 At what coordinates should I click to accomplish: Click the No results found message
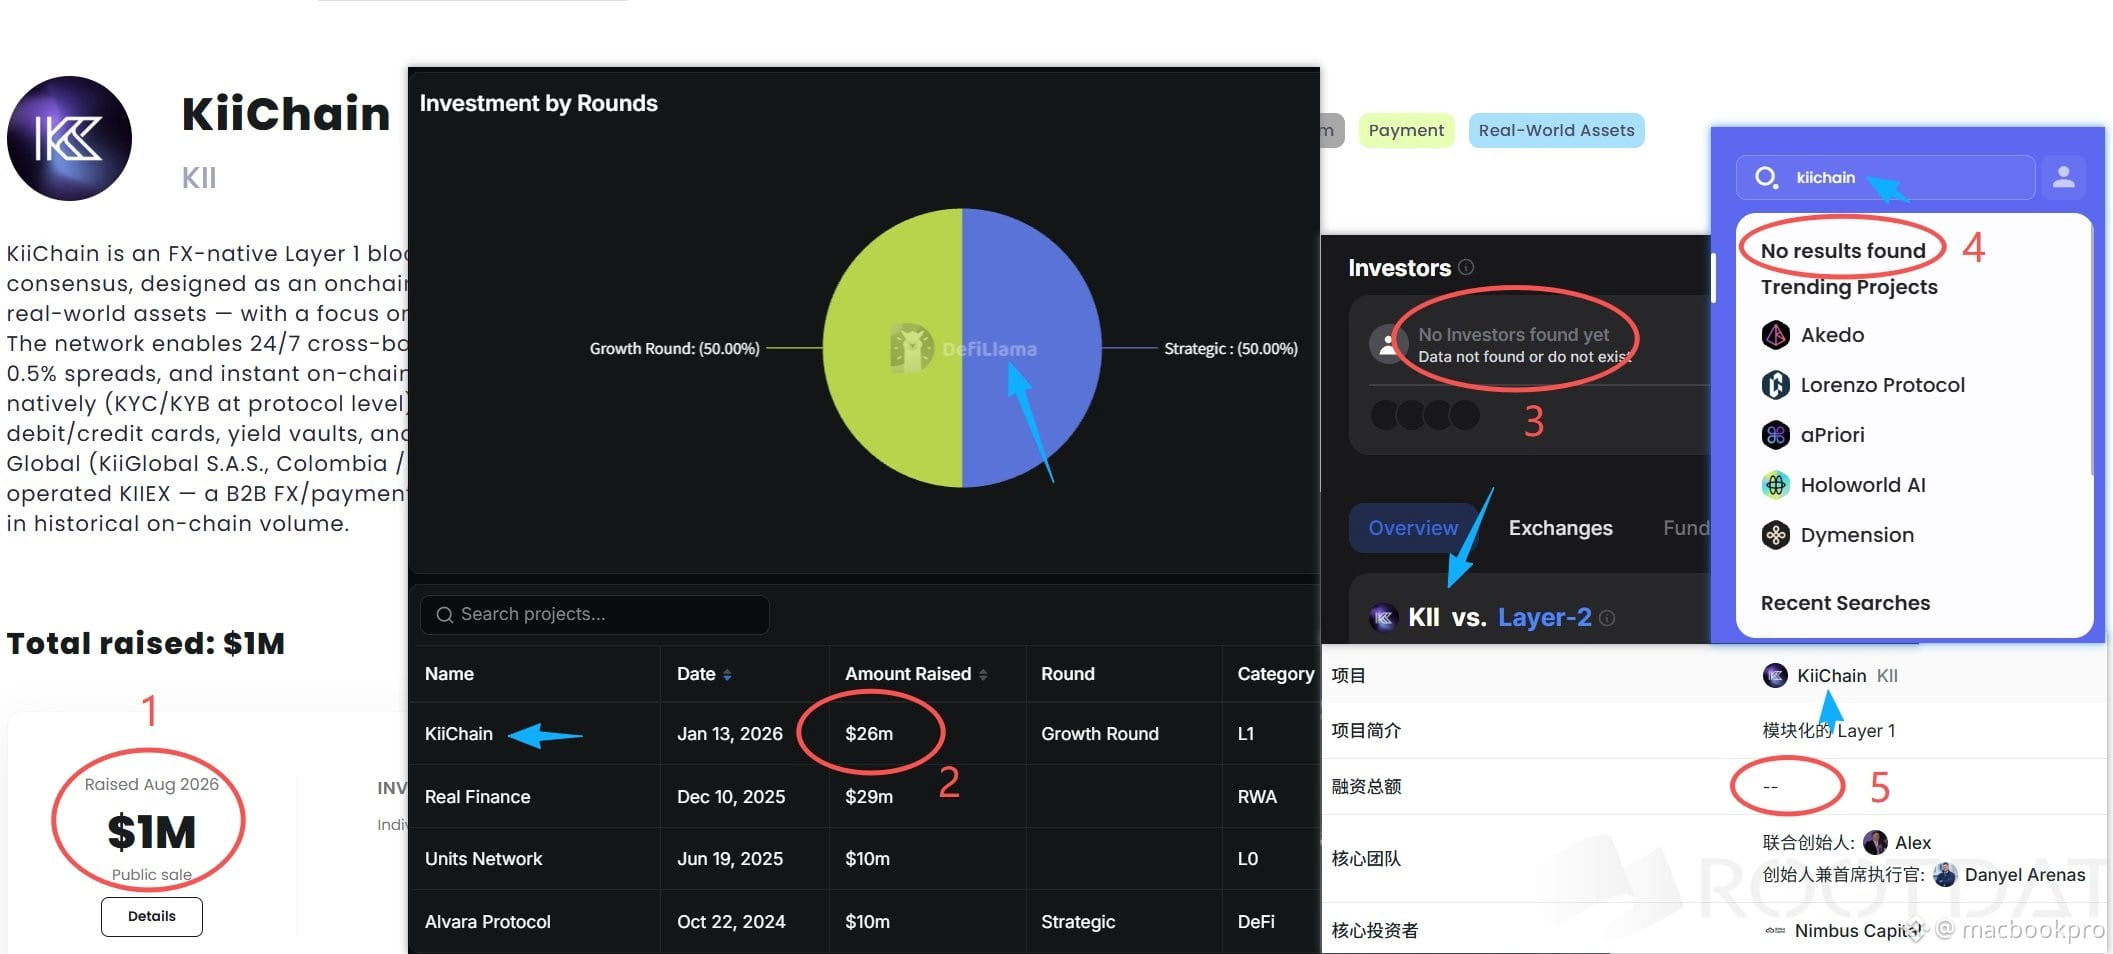pyautogui.click(x=1843, y=251)
